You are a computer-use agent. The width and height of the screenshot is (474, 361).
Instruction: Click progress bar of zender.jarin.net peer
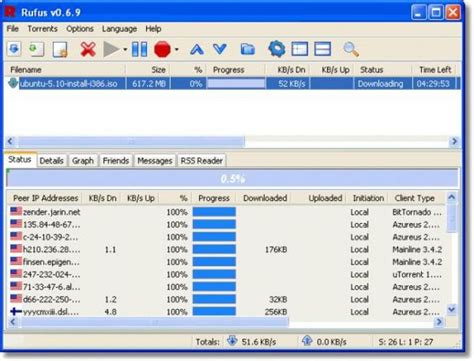pos(214,212)
